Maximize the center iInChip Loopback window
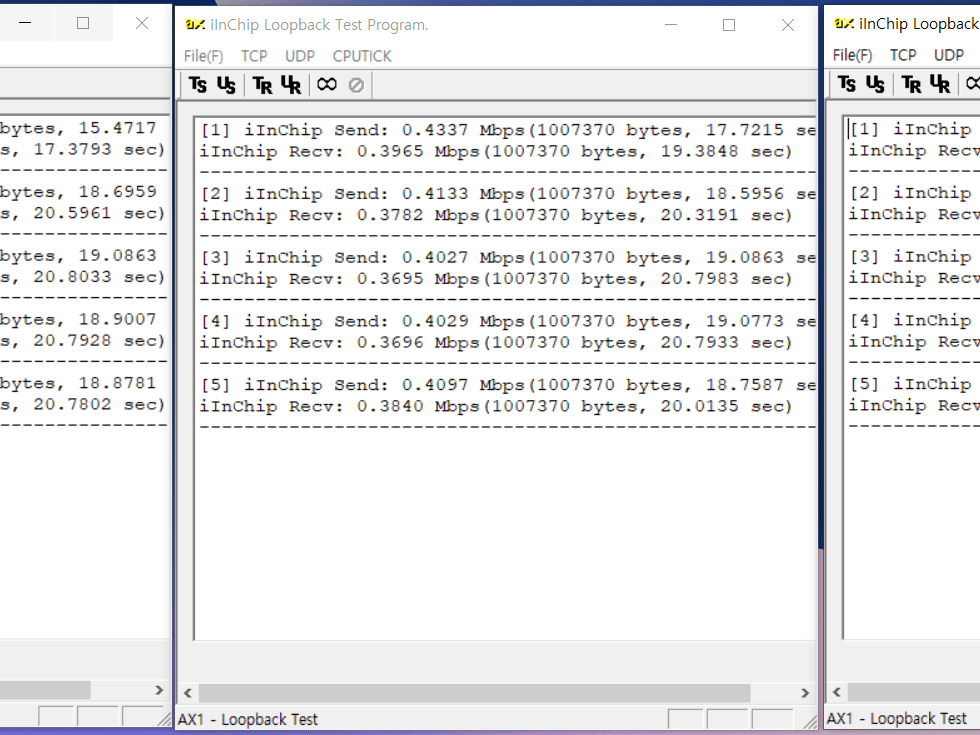Image resolution: width=980 pixels, height=735 pixels. 729,25
